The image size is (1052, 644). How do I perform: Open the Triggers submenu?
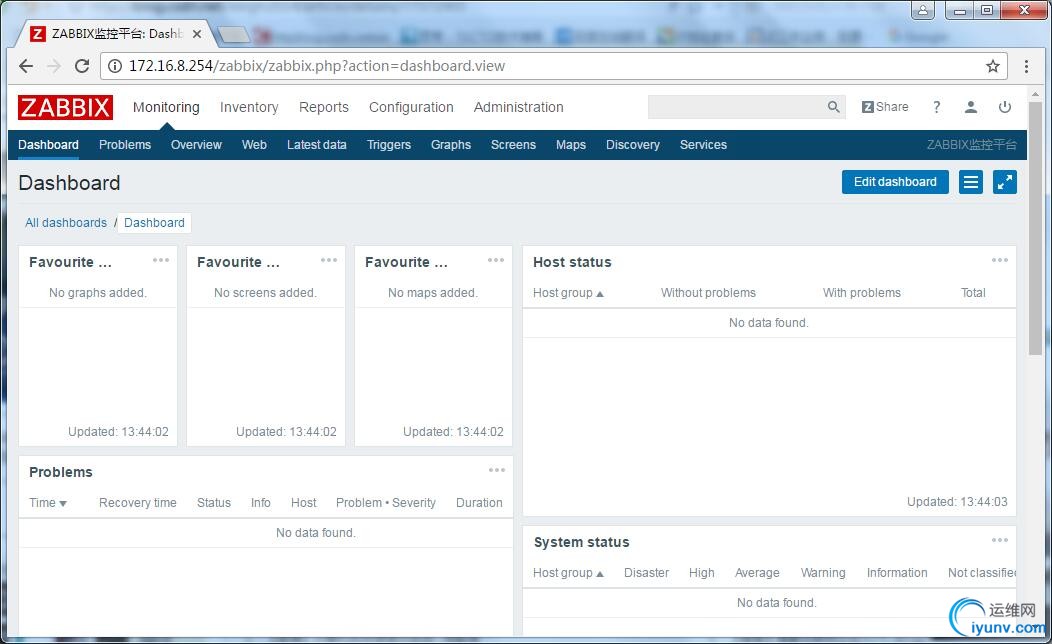point(388,145)
